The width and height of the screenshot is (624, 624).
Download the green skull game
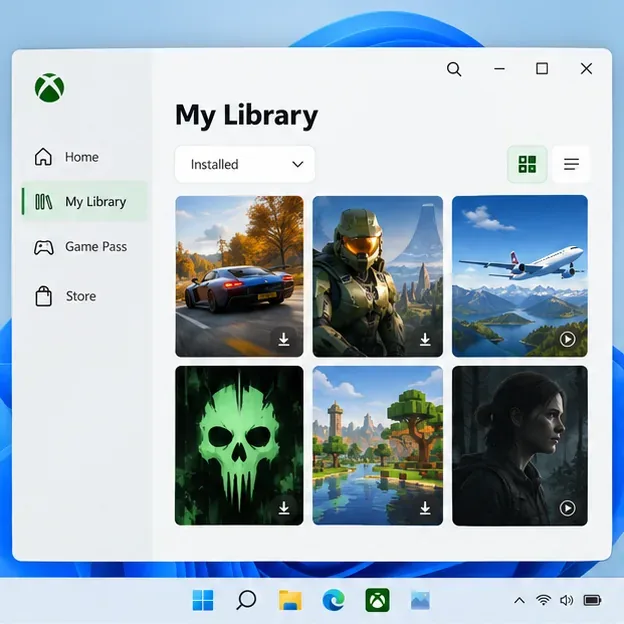point(284,508)
